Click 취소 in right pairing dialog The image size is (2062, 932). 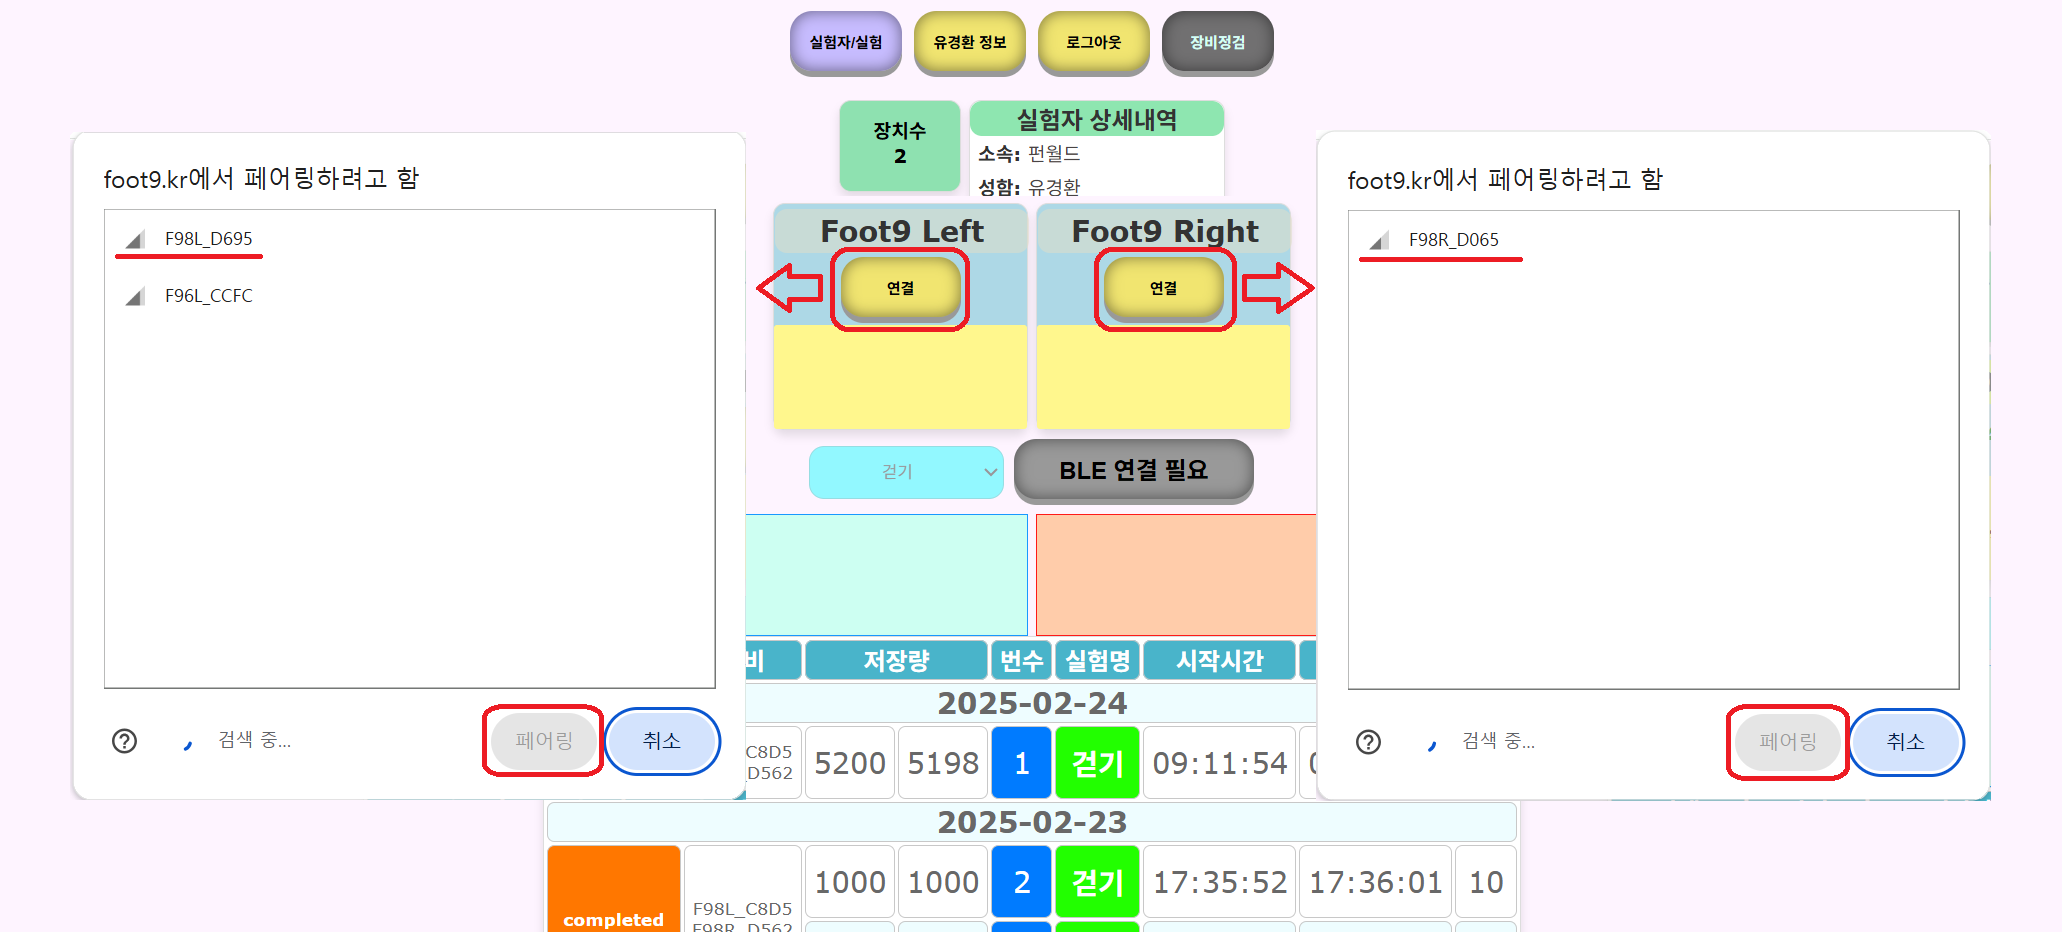click(x=1906, y=742)
